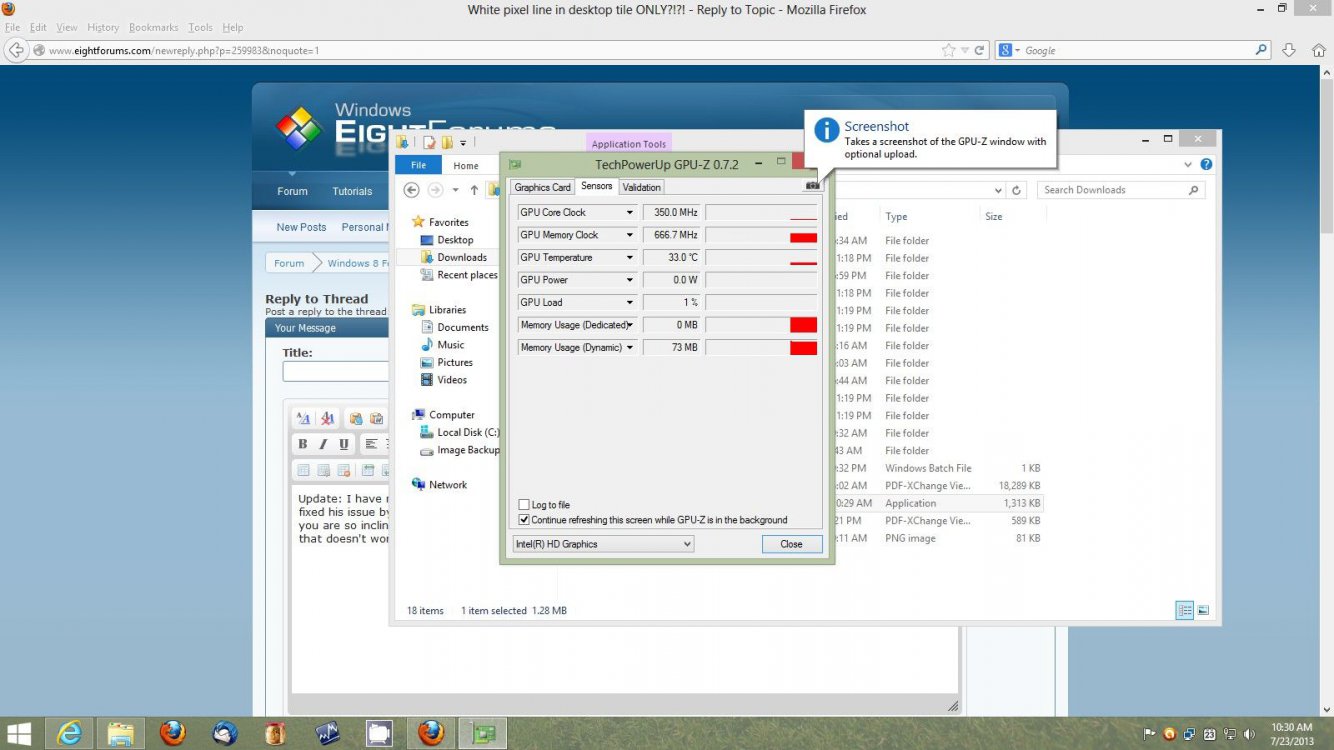Enable the Log to file checkbox
The height and width of the screenshot is (750, 1334).
[524, 505]
